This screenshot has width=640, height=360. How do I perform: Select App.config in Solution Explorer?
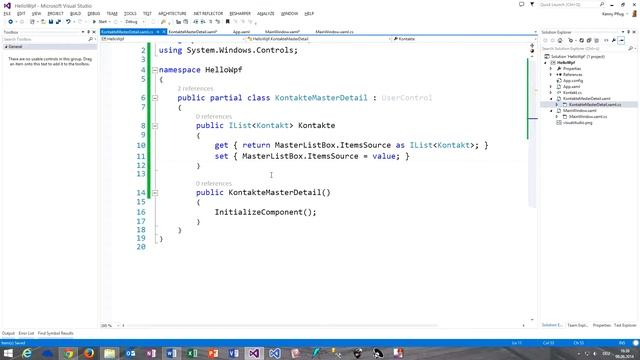click(573, 81)
